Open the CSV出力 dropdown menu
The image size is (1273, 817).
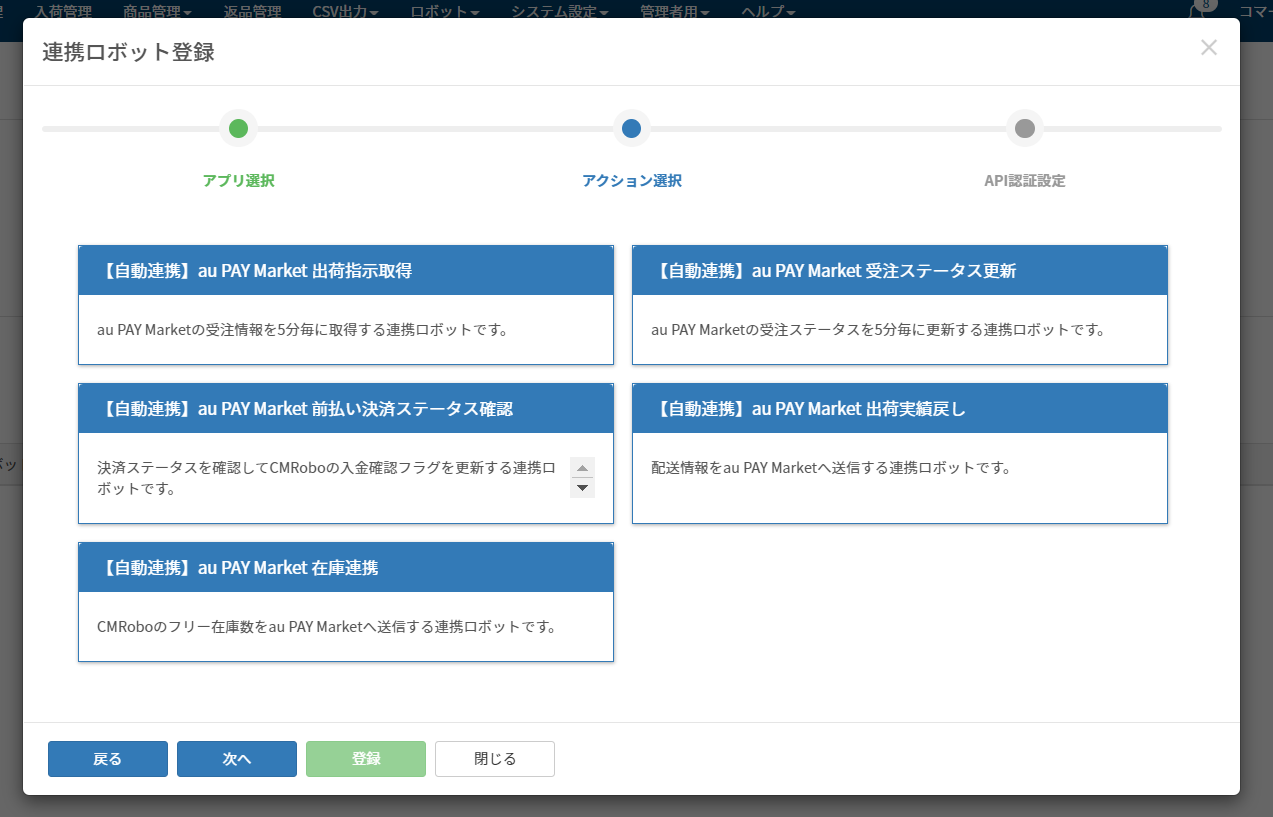tap(345, 12)
